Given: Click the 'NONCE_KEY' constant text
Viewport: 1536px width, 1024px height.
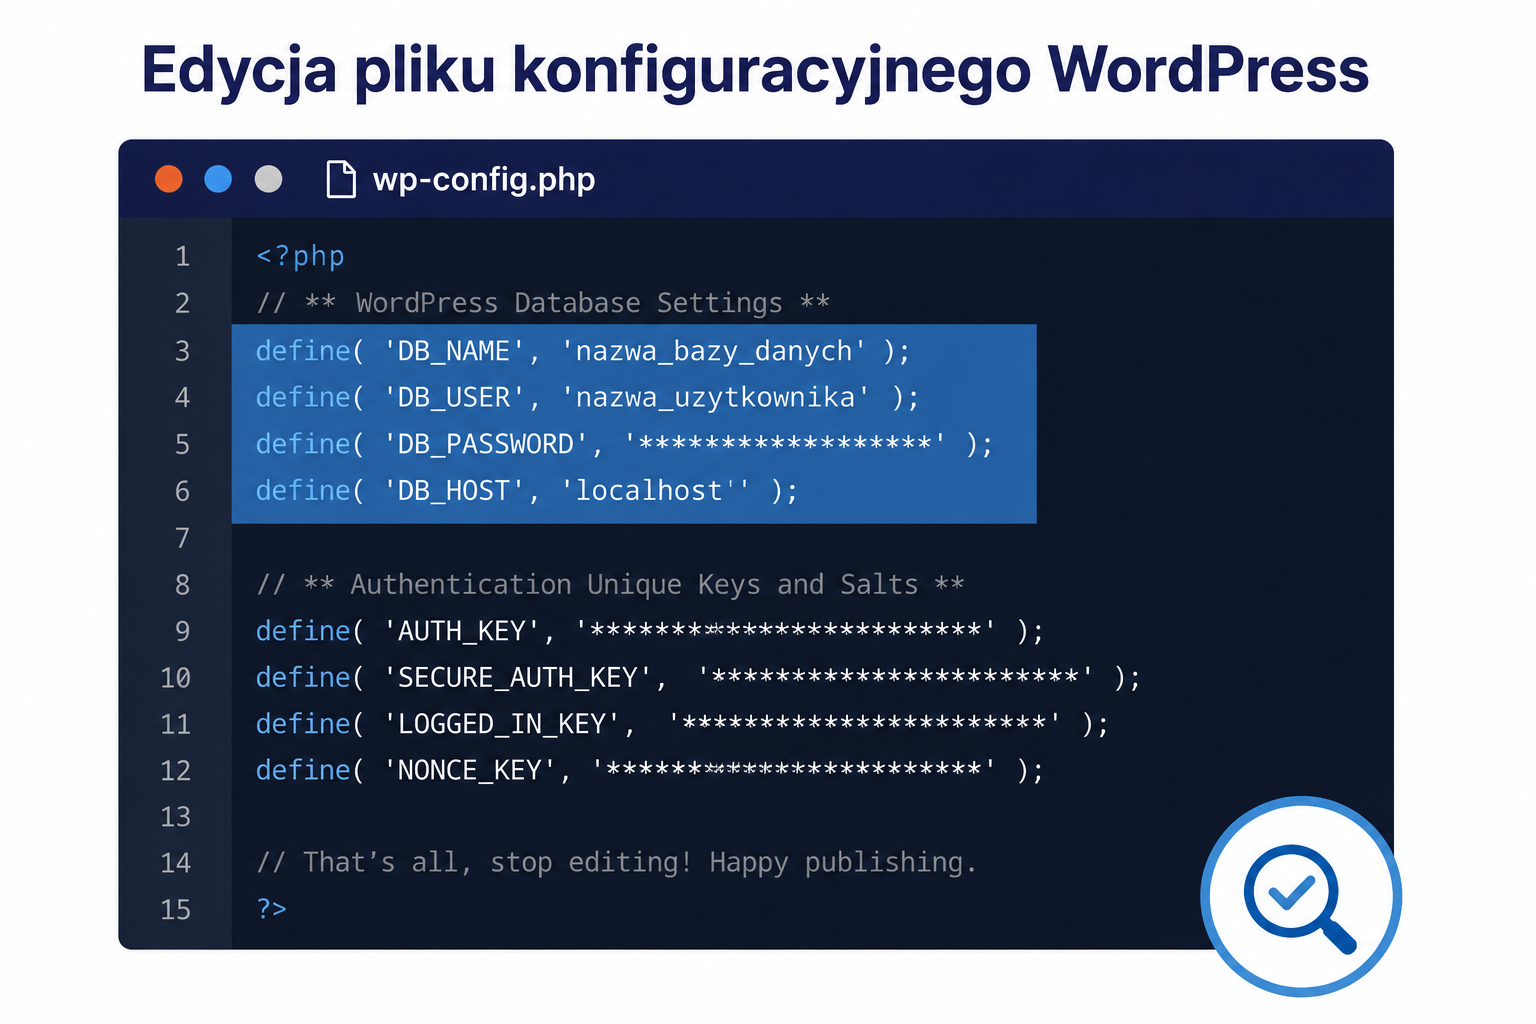Looking at the screenshot, I should coord(470,770).
